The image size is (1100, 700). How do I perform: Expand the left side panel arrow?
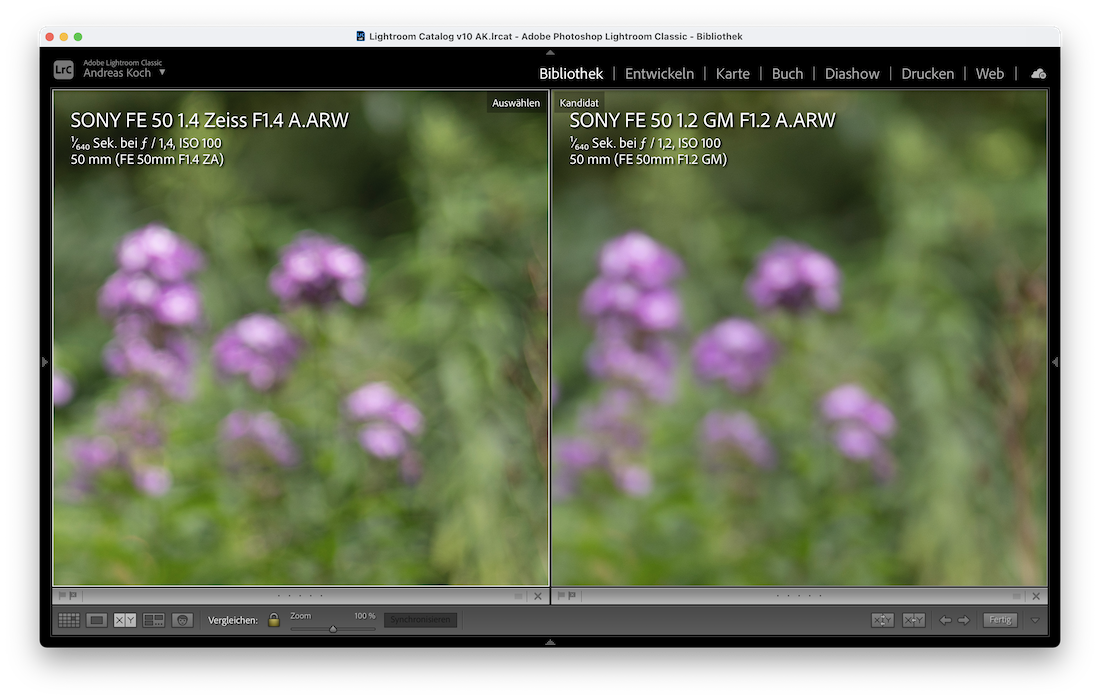coord(45,363)
